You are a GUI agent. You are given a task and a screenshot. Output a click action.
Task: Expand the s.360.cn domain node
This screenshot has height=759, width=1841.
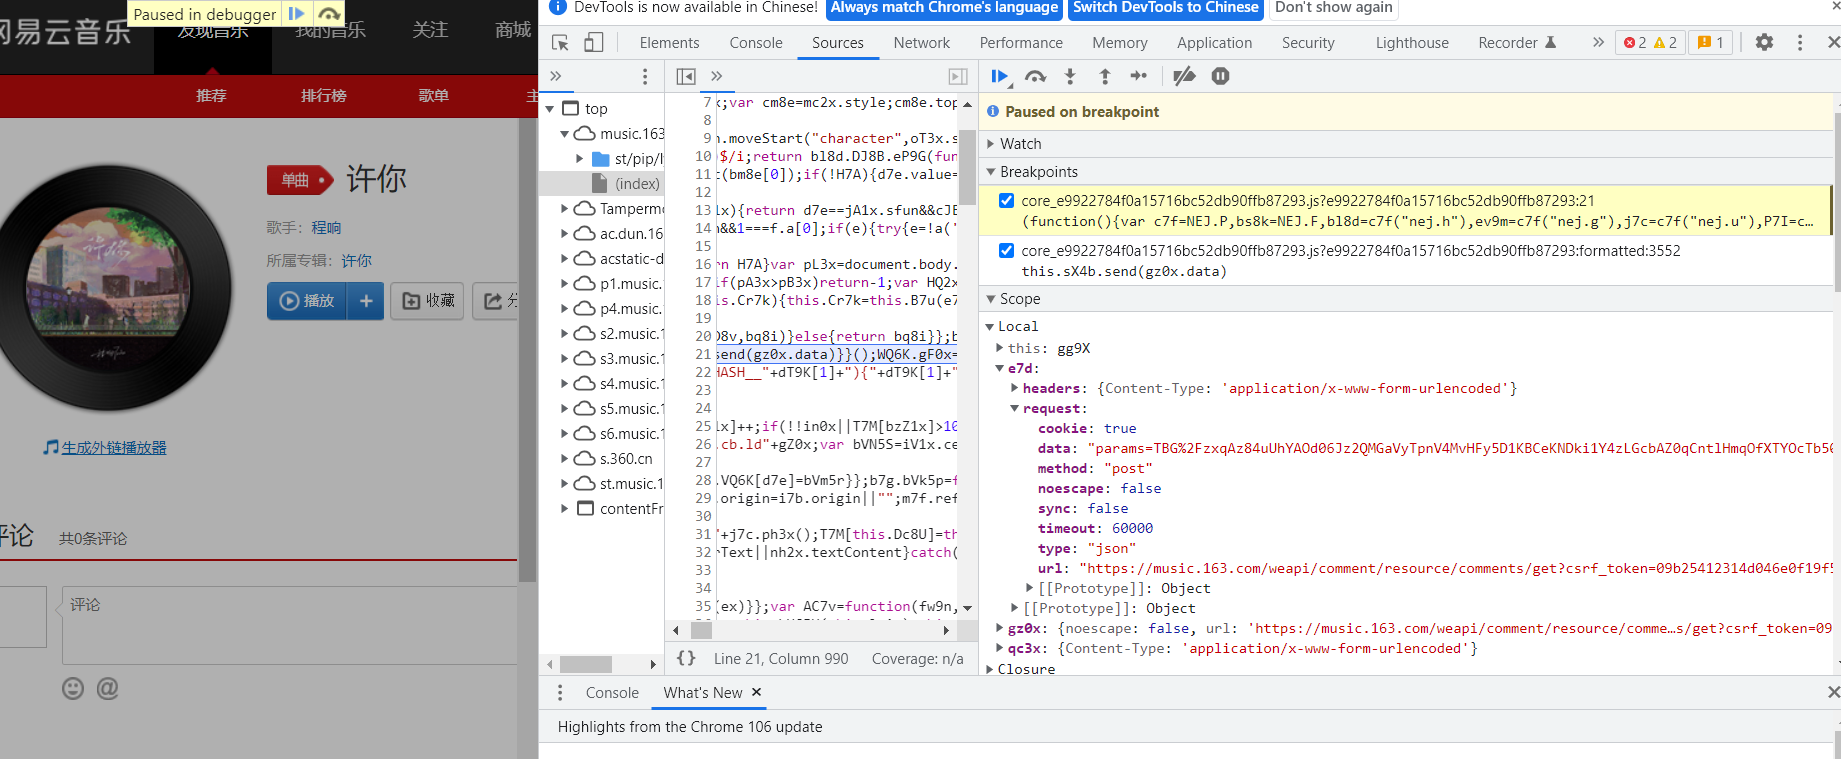pos(564,458)
